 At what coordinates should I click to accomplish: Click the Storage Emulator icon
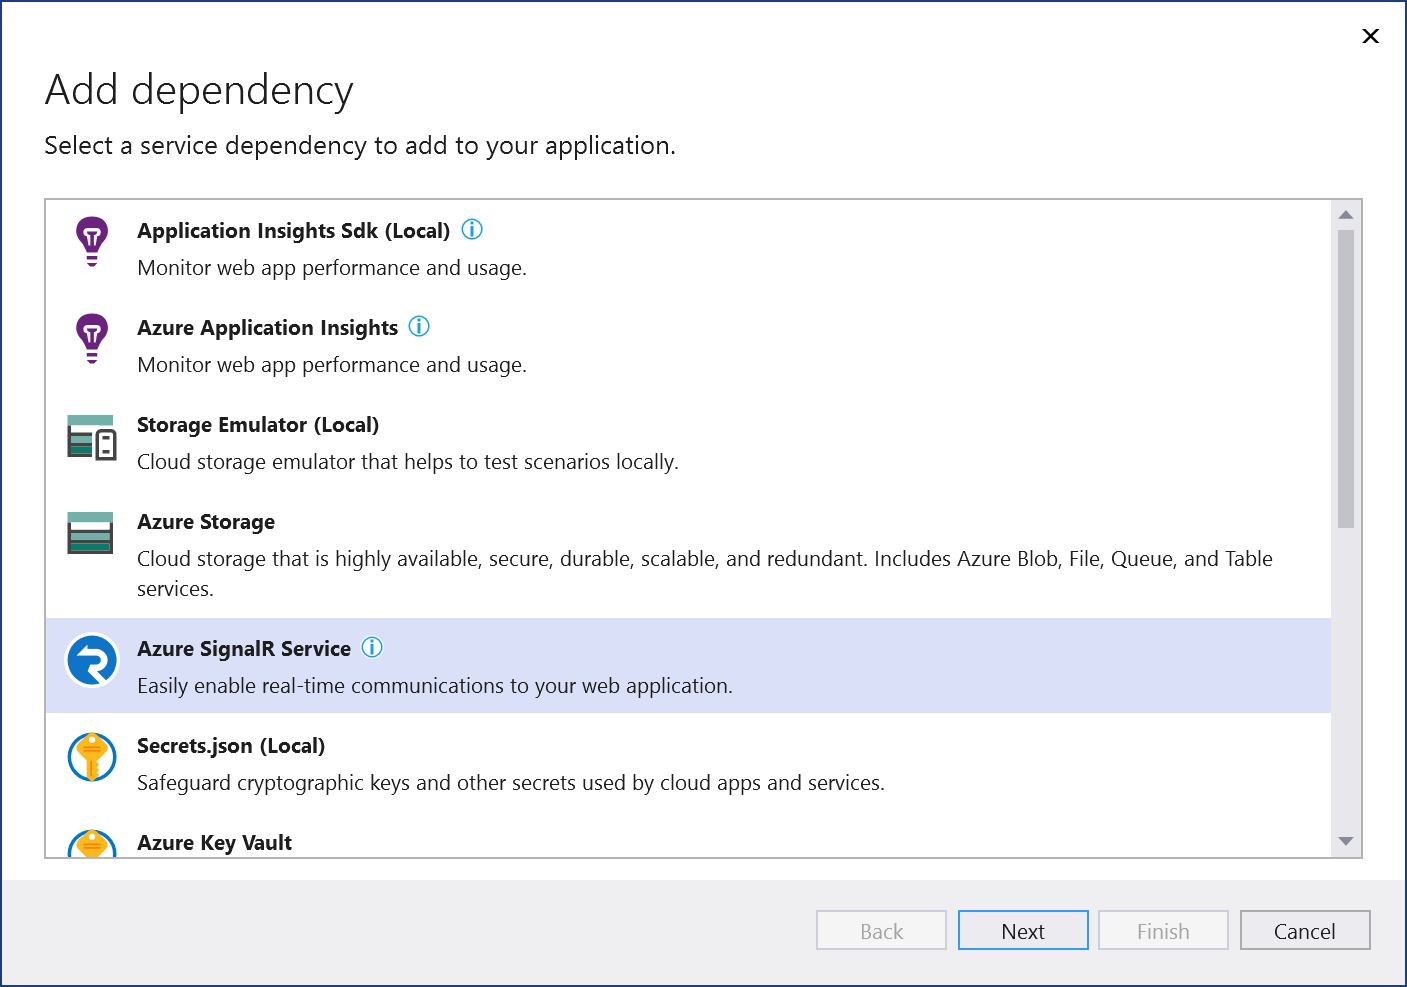click(x=90, y=437)
